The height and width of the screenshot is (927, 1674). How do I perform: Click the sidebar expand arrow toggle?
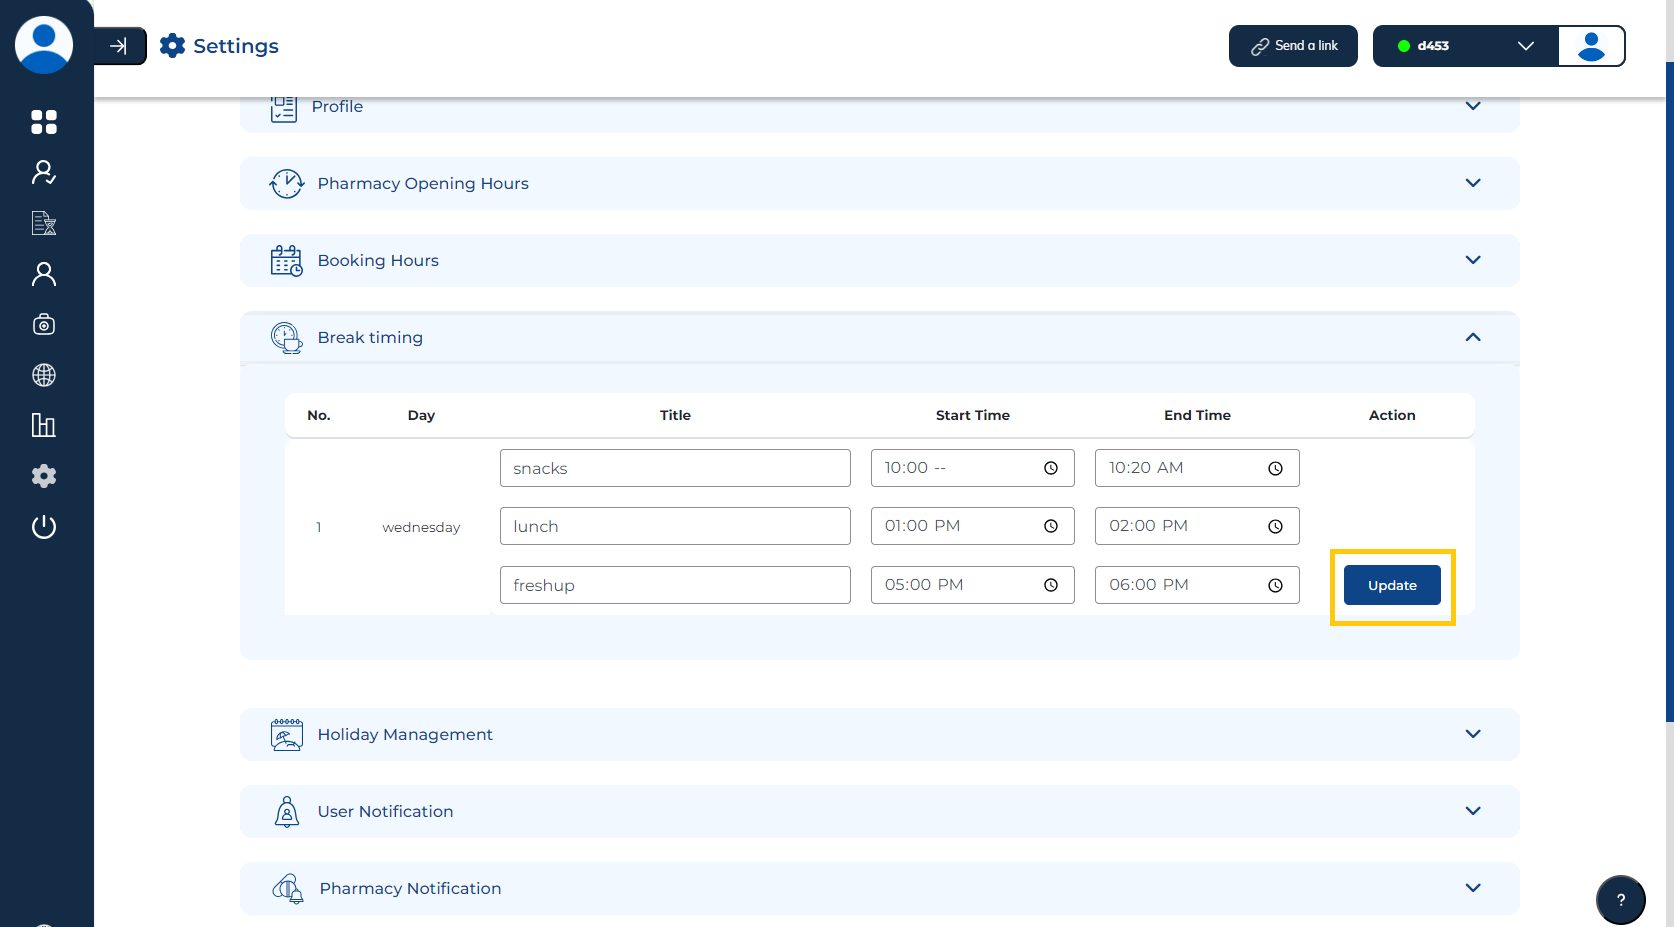[x=119, y=46]
